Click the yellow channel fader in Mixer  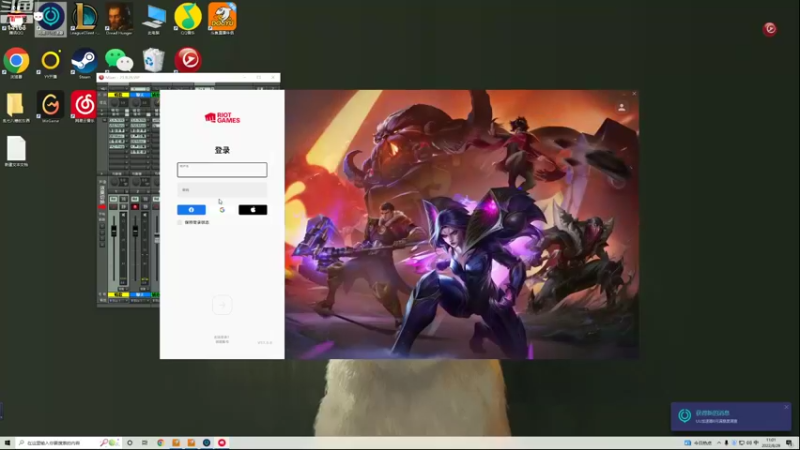114,231
